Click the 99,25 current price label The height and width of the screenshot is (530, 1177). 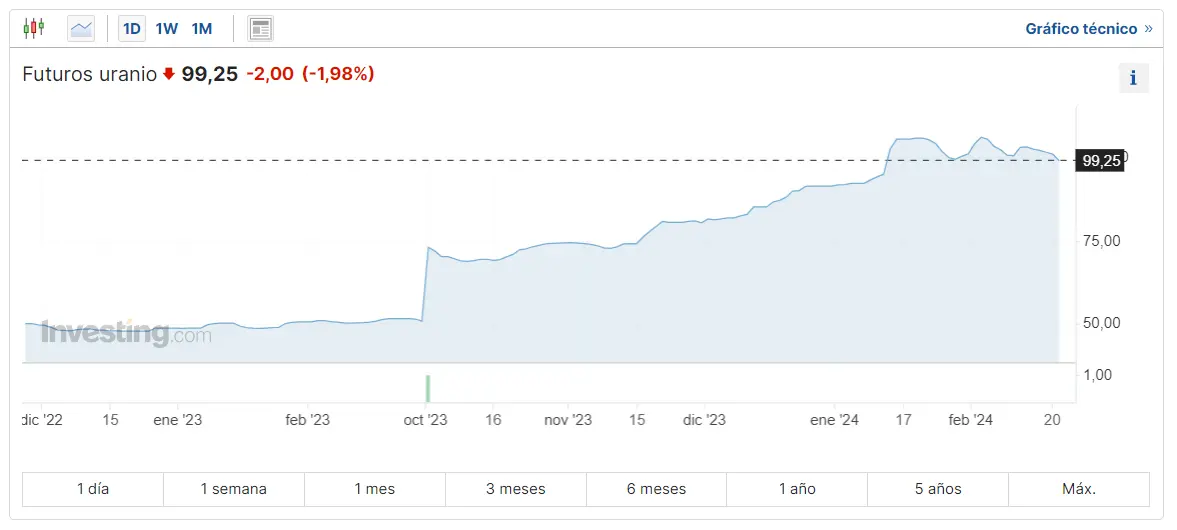(x=1101, y=160)
